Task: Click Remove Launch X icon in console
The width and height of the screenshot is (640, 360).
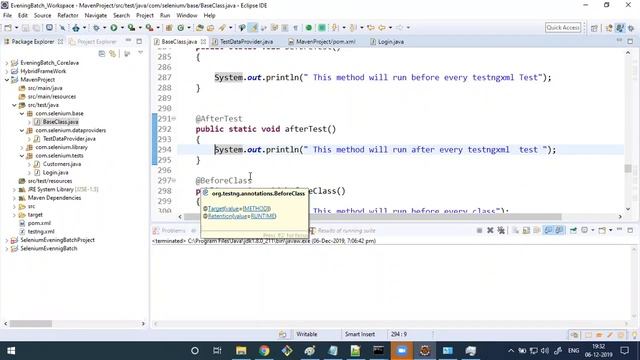Action: click(490, 231)
